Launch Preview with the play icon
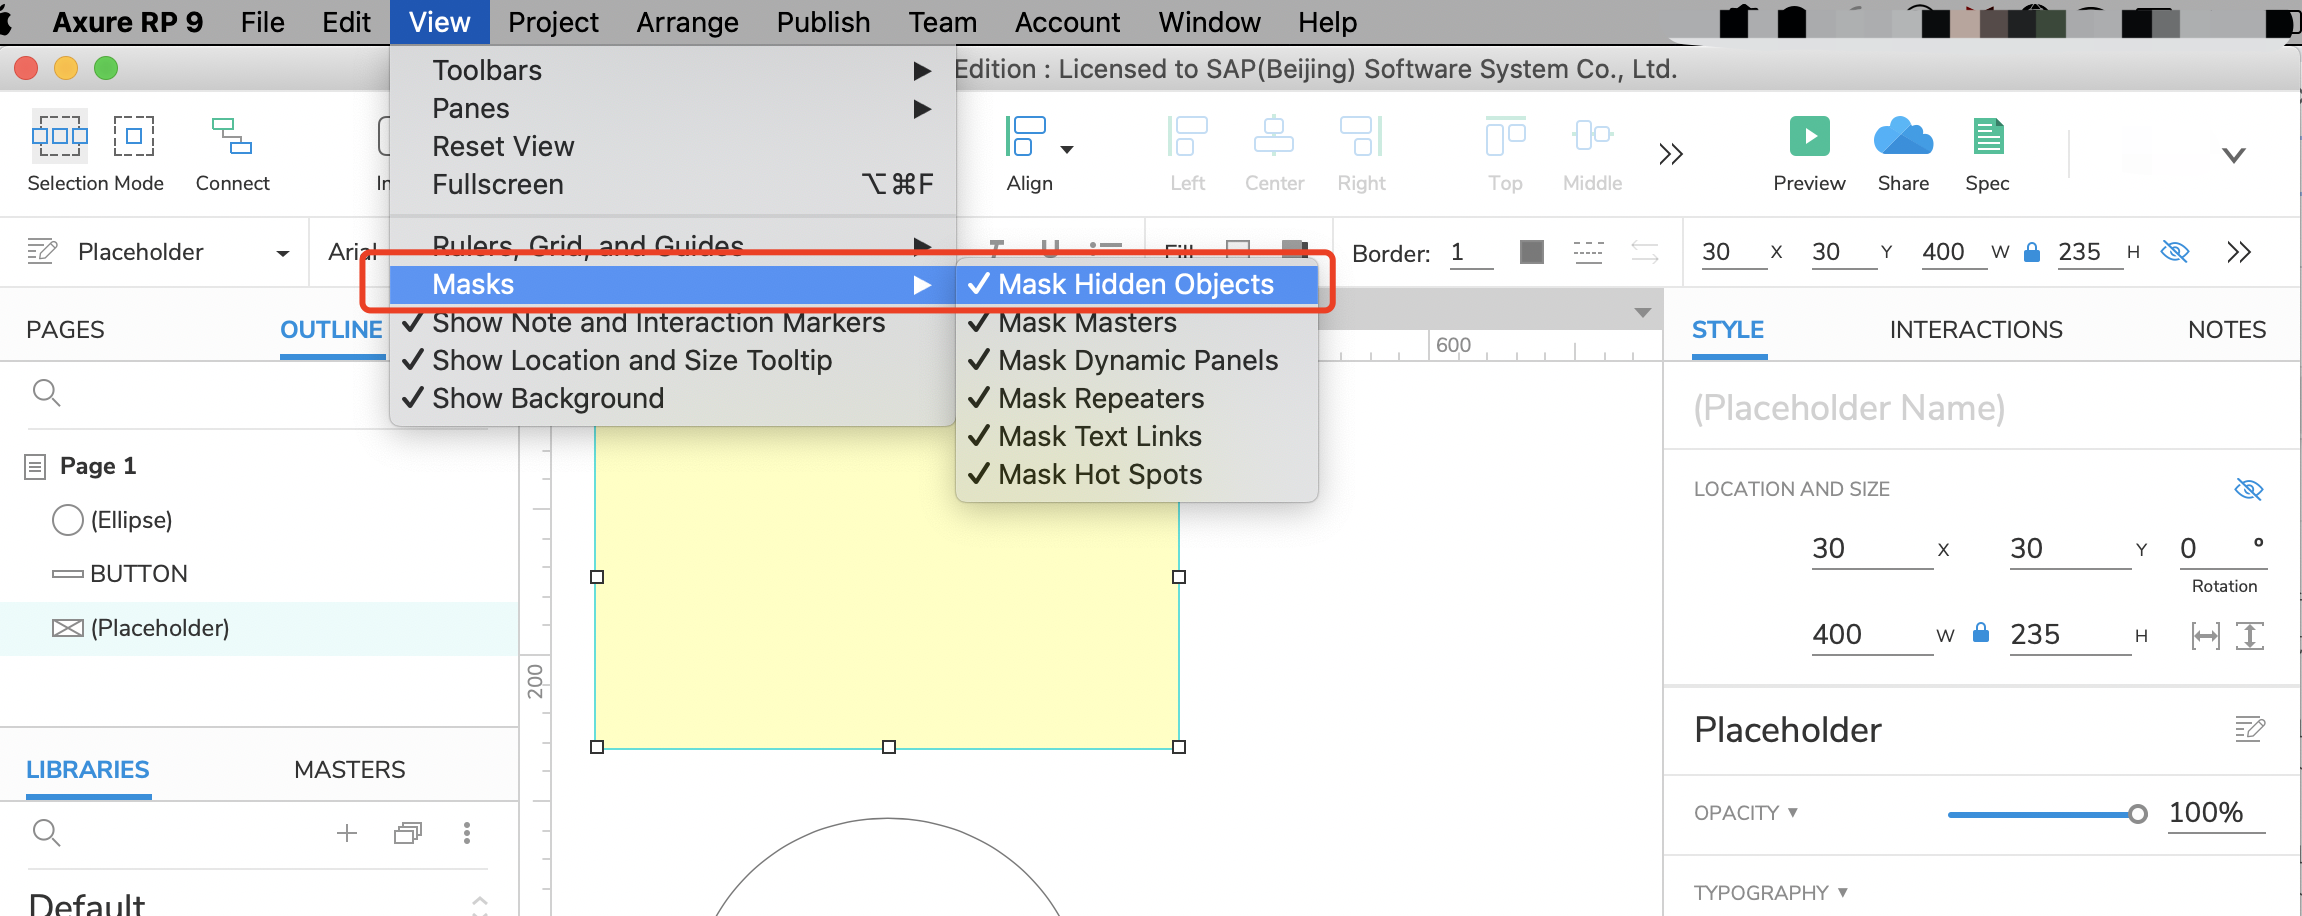2302x916 pixels. [1809, 136]
